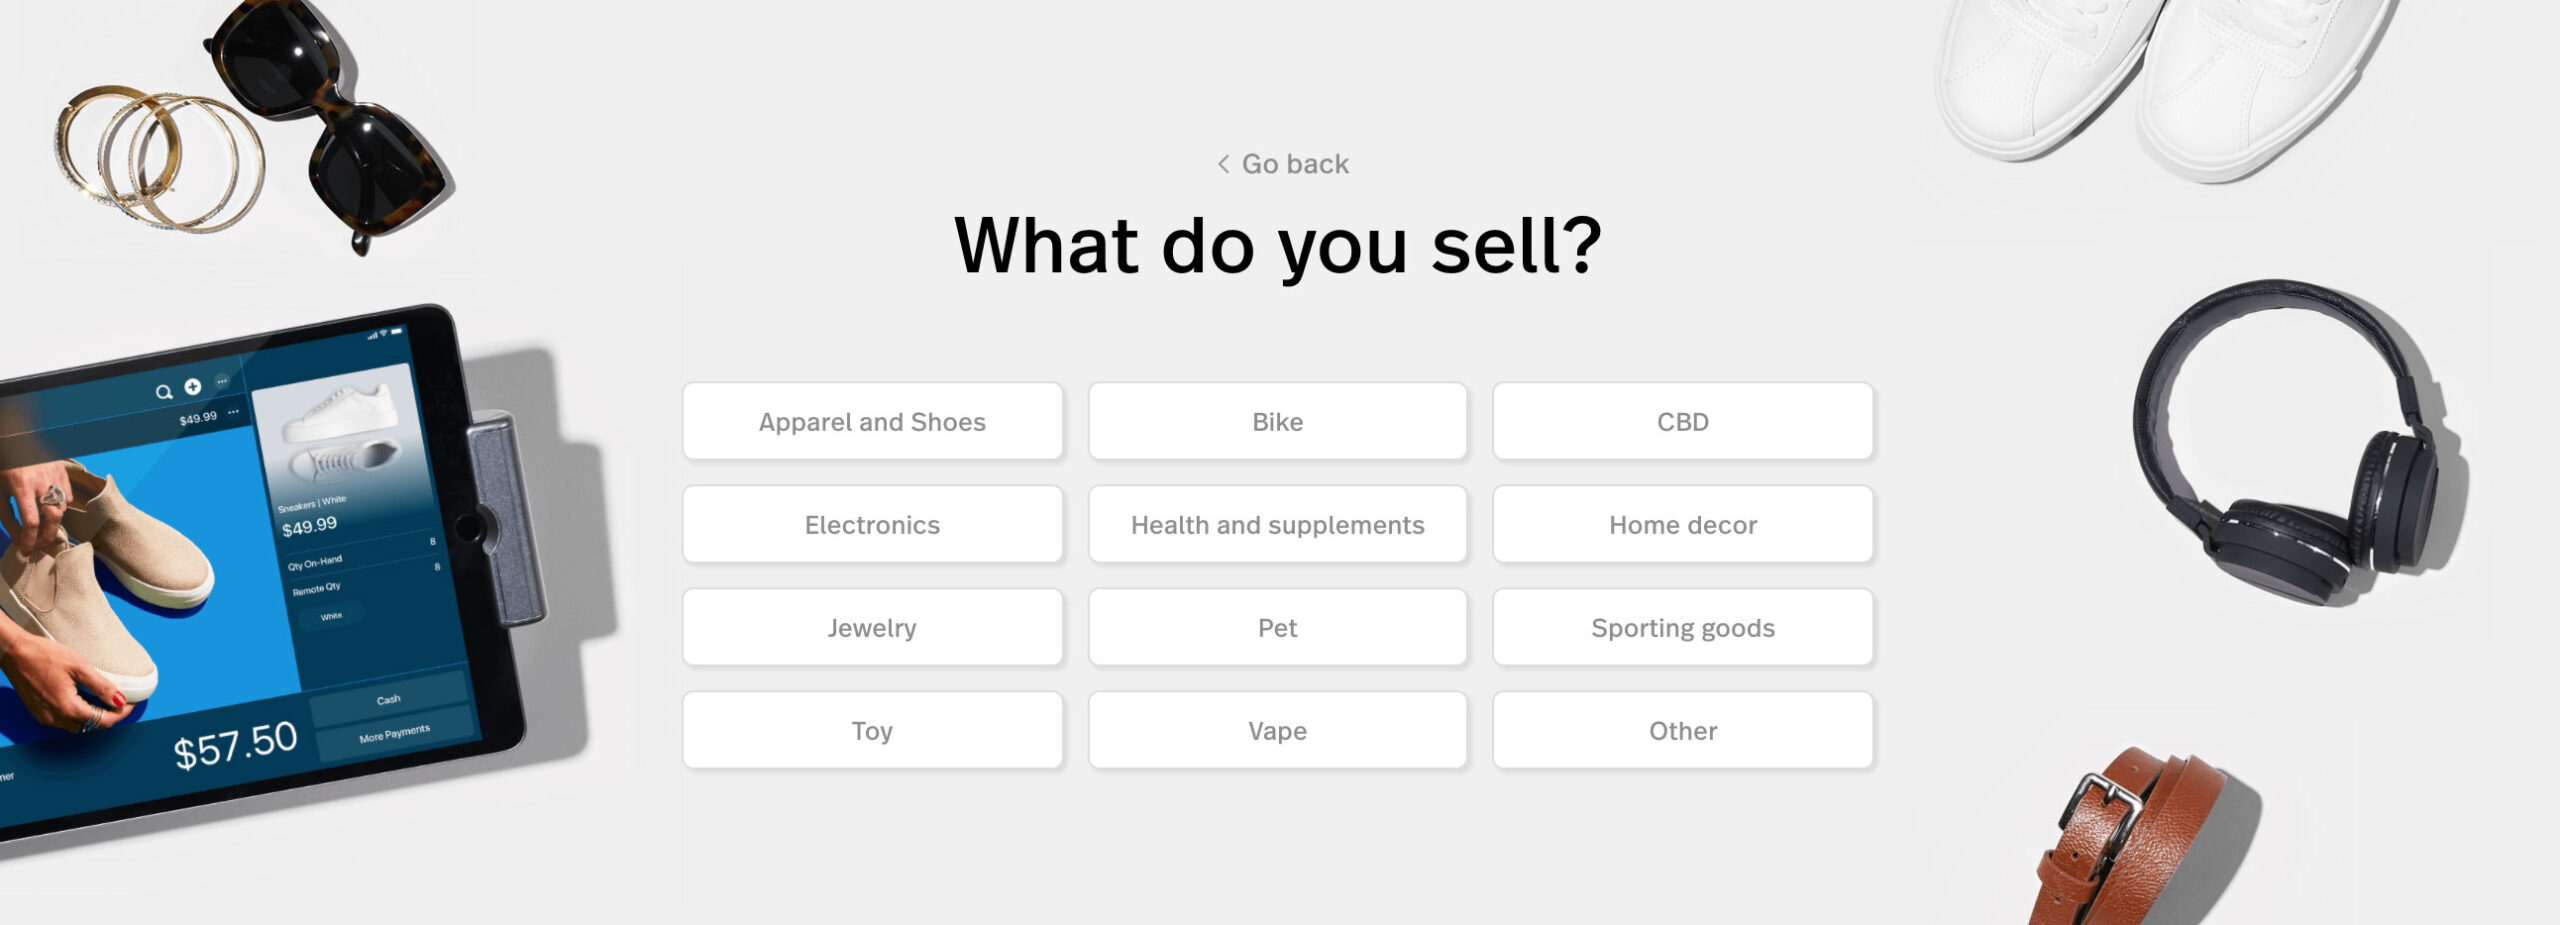Select the Home decor option
Image resolution: width=2560 pixels, height=925 pixels.
pyautogui.click(x=1682, y=525)
